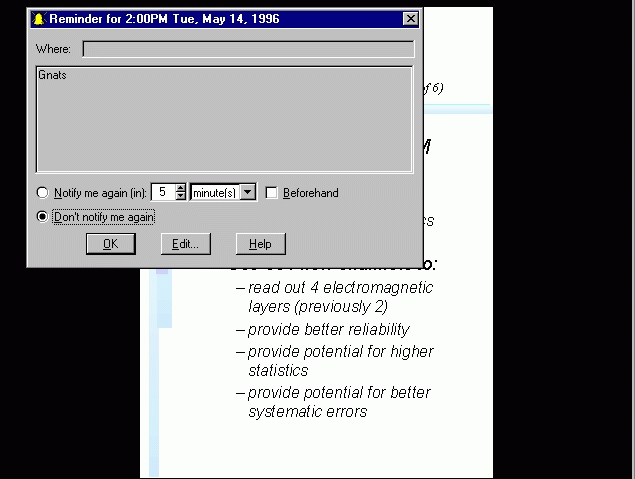This screenshot has width=635, height=479.
Task: Click the 'read out 4 electromagnetic layers' bullet
Action: pos(339,297)
